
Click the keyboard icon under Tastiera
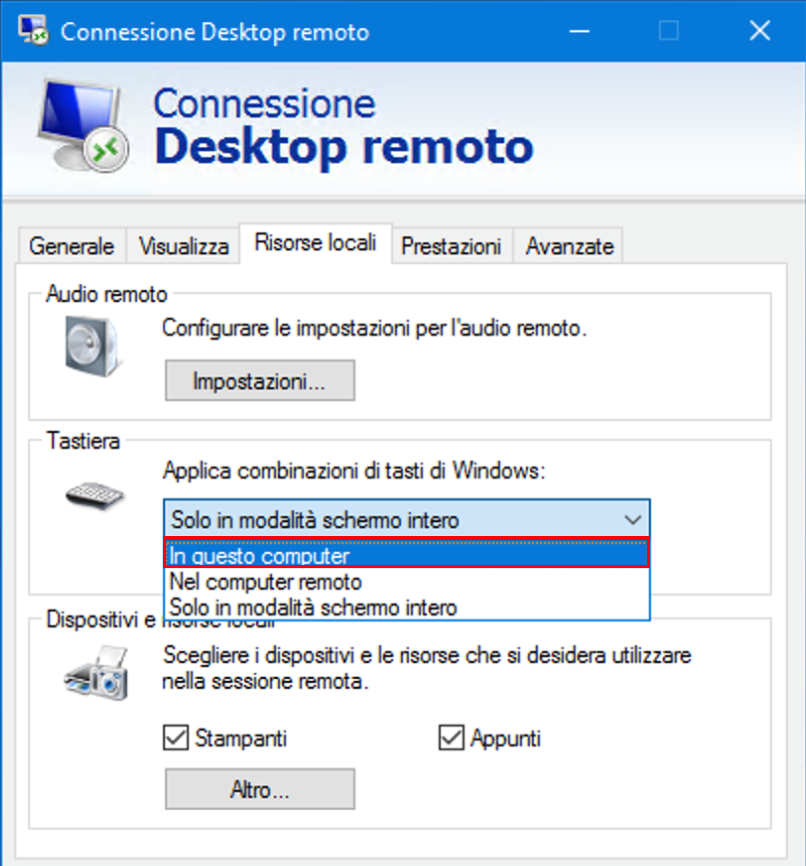tap(94, 495)
